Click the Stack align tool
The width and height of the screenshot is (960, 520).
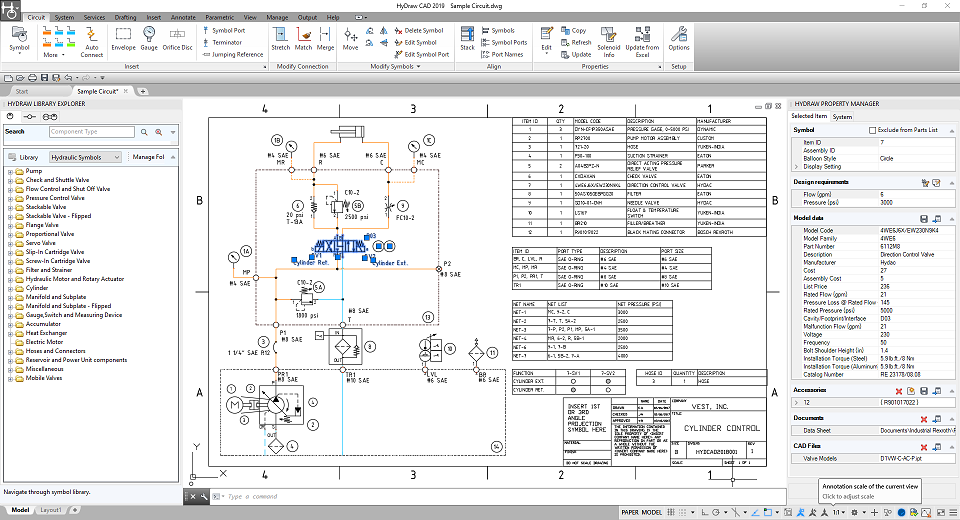click(467, 39)
